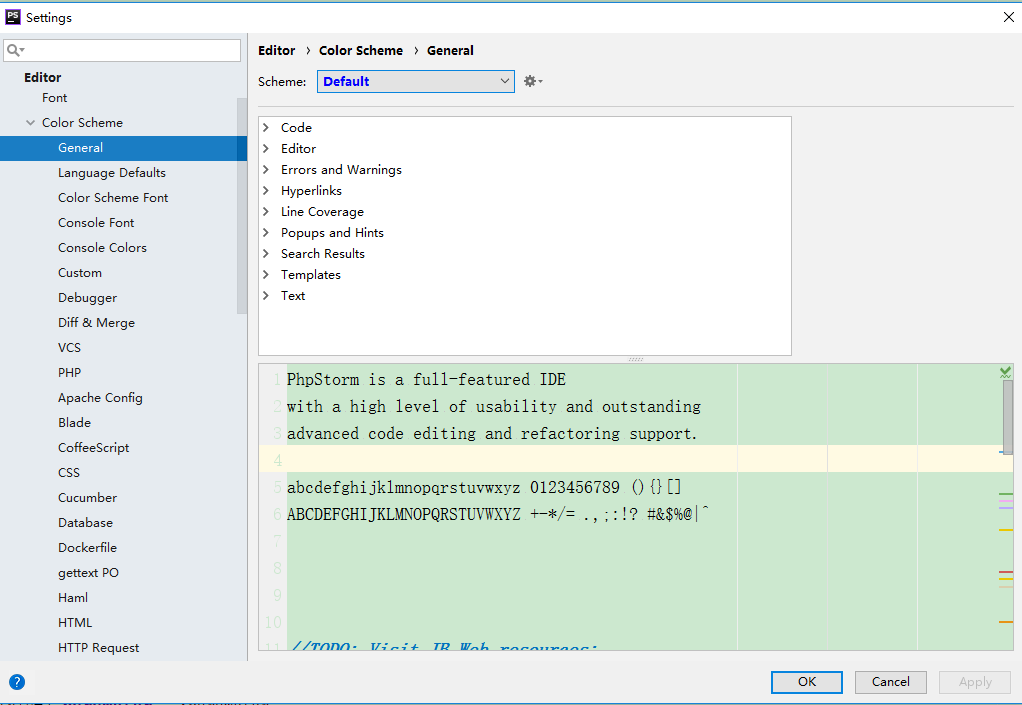Expand the Hyperlinks category
This screenshot has width=1022, height=705.
pos(266,190)
